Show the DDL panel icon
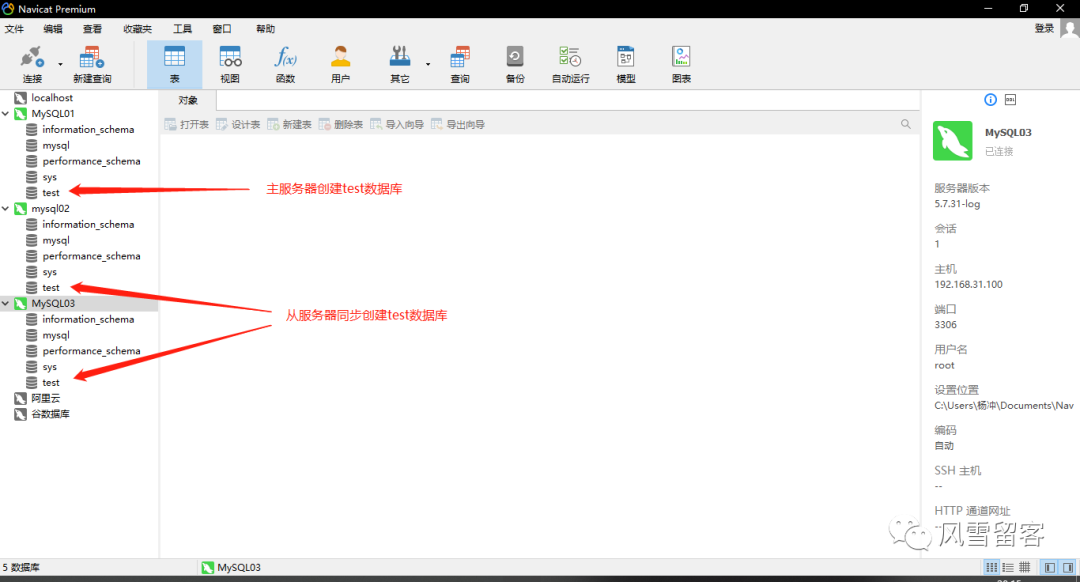 coord(1010,100)
